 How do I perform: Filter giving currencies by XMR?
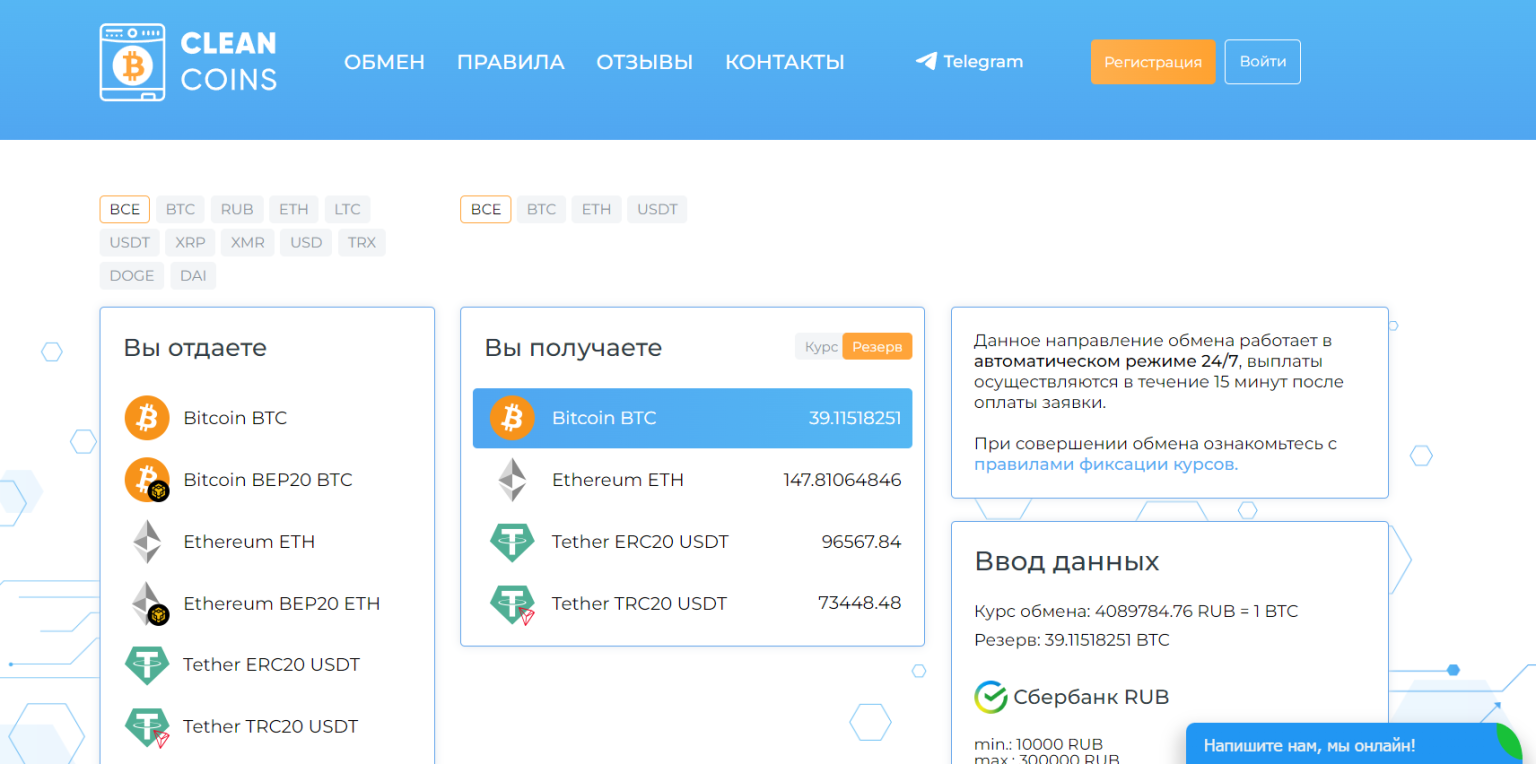[248, 242]
